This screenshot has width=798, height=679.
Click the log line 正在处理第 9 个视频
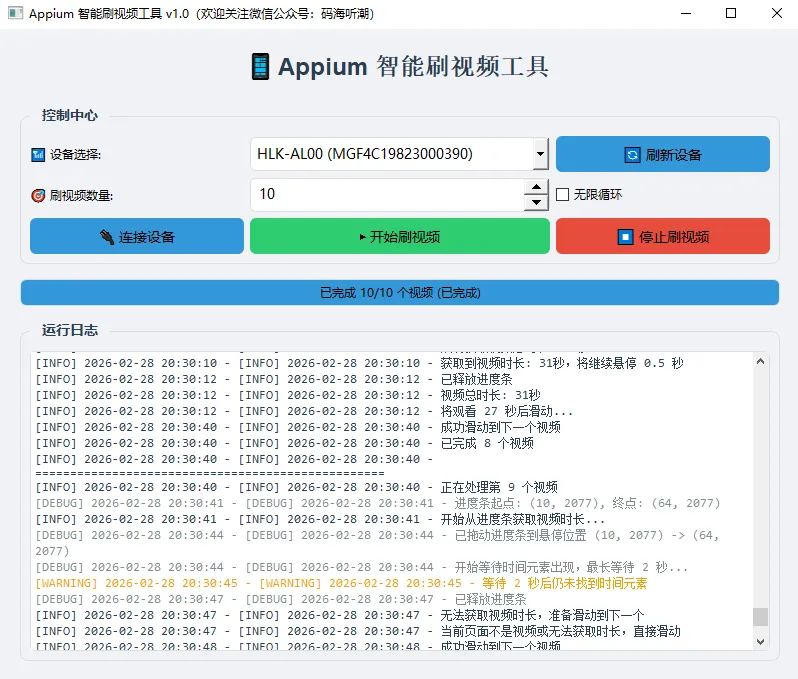click(x=297, y=488)
